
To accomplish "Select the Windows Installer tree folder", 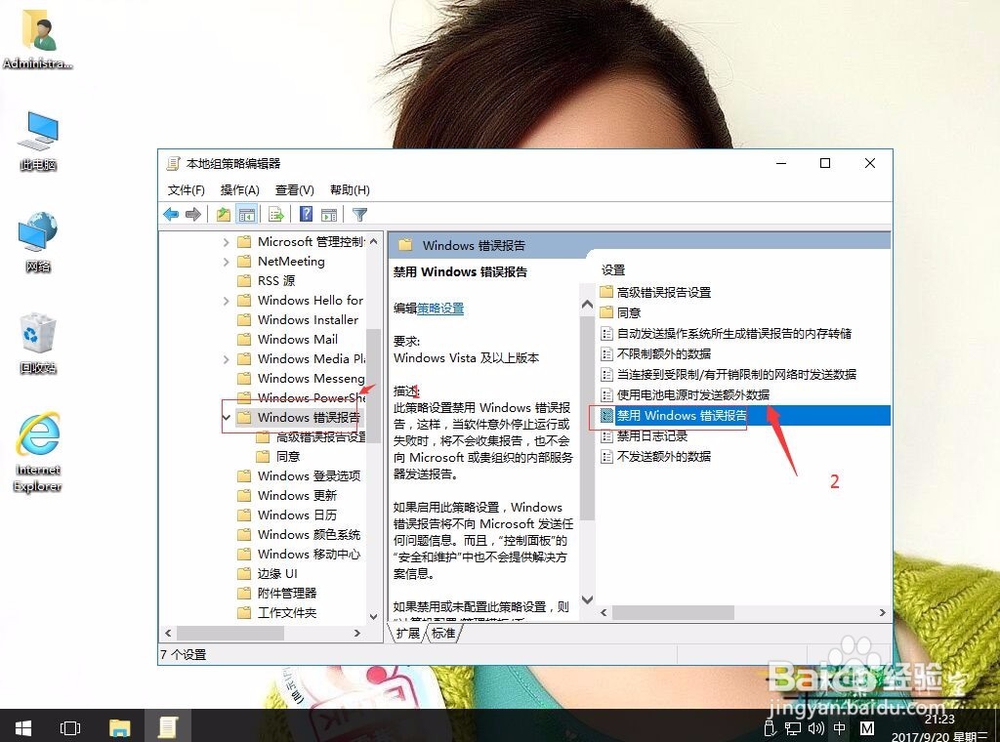I will 297,320.
